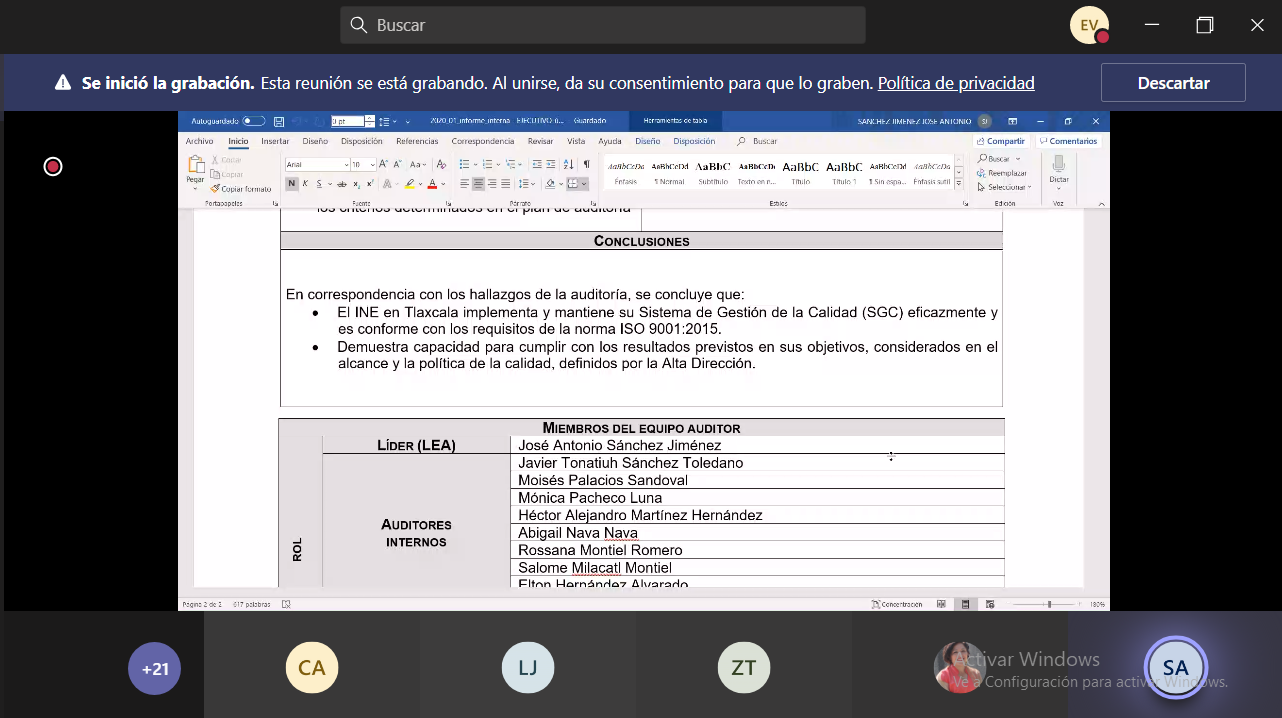Click the Comentarios button in Word
The width and height of the screenshot is (1282, 718).
pos(1068,141)
